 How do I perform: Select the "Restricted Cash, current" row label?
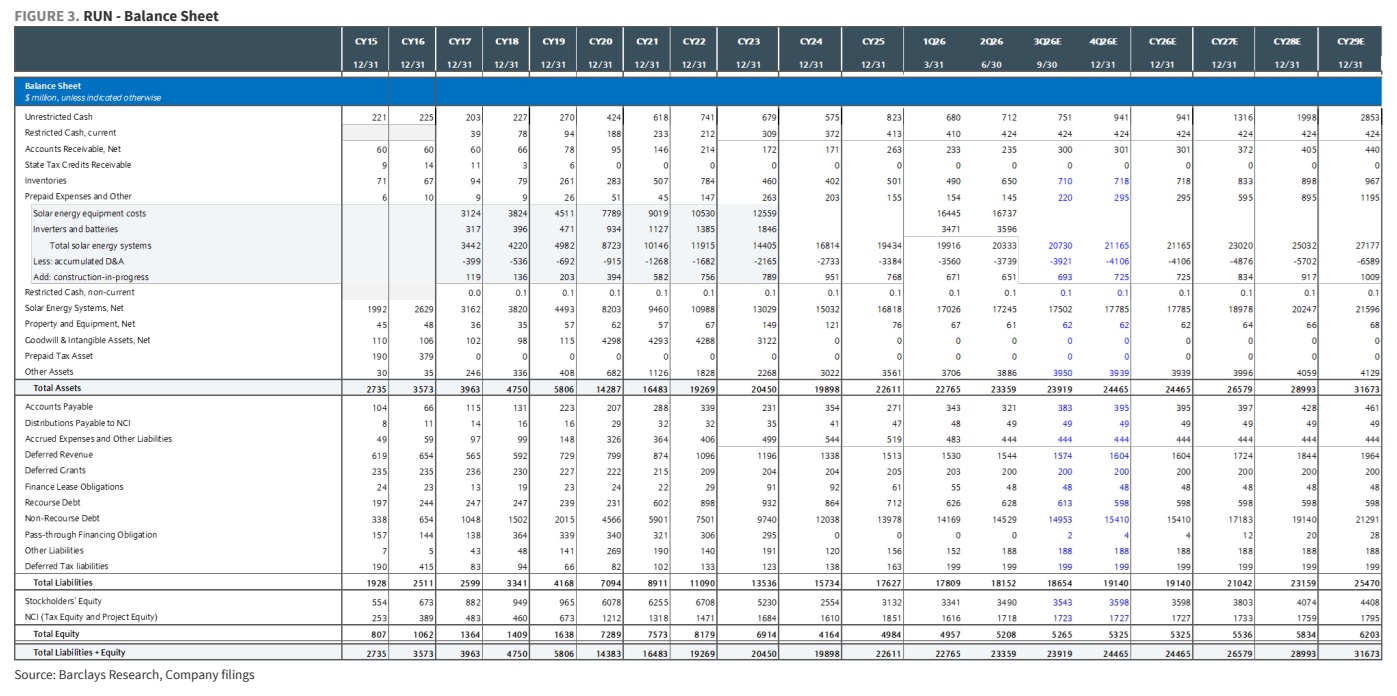70,133
